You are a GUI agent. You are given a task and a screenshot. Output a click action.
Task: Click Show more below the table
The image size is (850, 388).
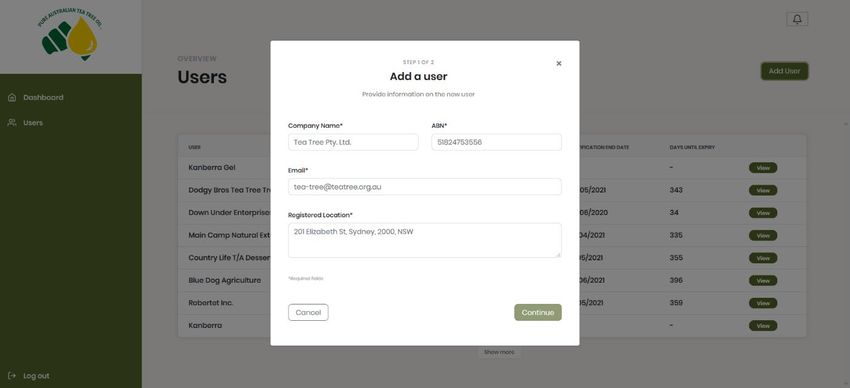click(x=499, y=352)
